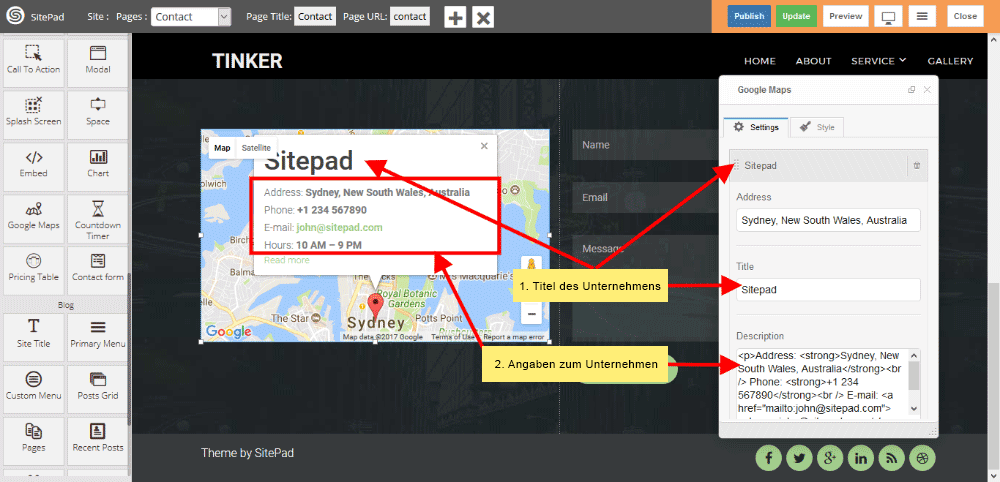Screen dimensions: 1000x482
Task: Delete the Sitepad marker item
Action: [x=917, y=165]
